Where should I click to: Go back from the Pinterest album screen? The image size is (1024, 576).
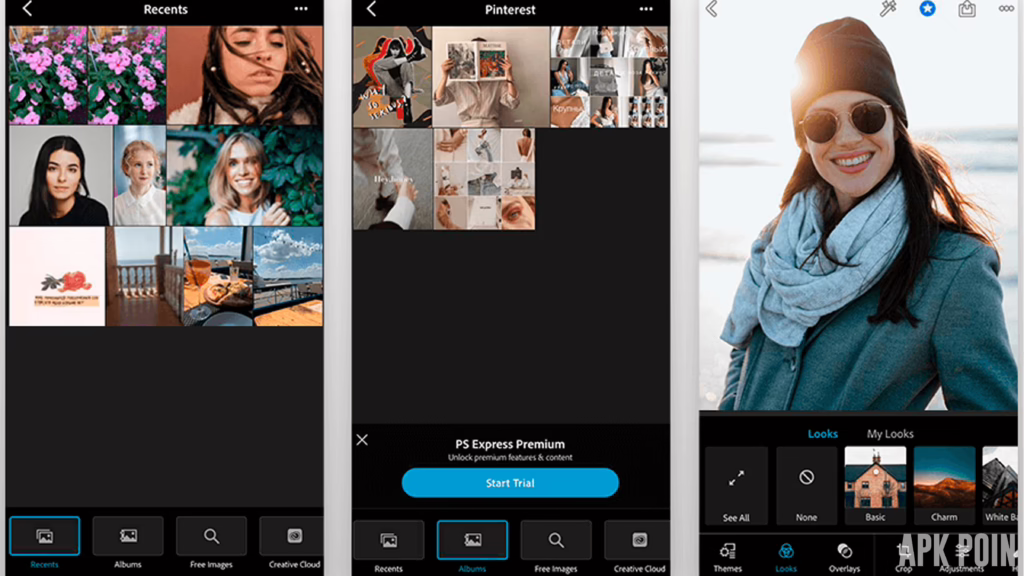click(372, 9)
